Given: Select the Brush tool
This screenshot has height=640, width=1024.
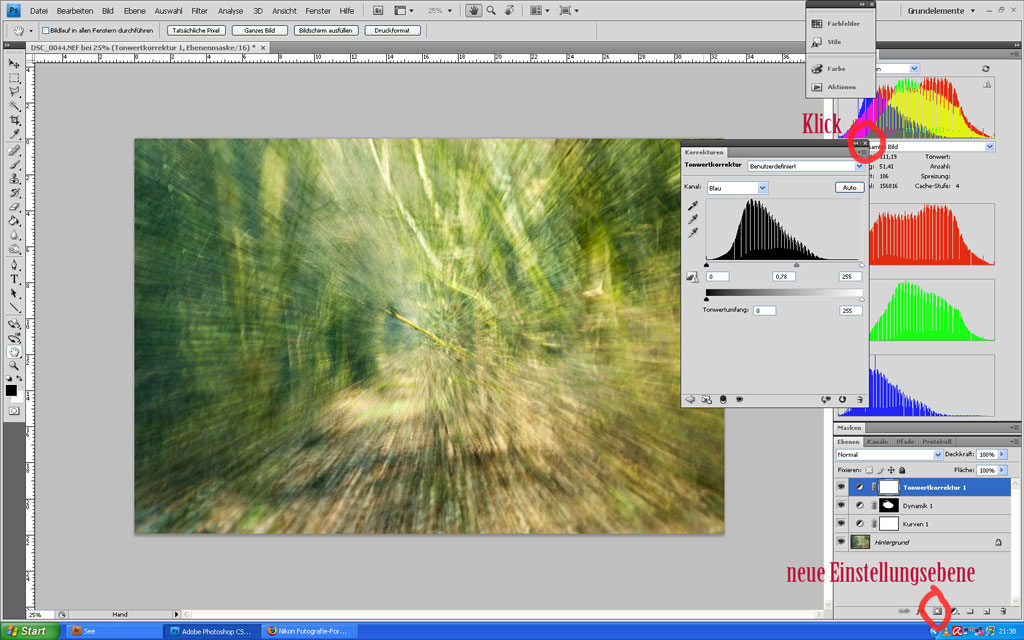Looking at the screenshot, I should (x=14, y=165).
